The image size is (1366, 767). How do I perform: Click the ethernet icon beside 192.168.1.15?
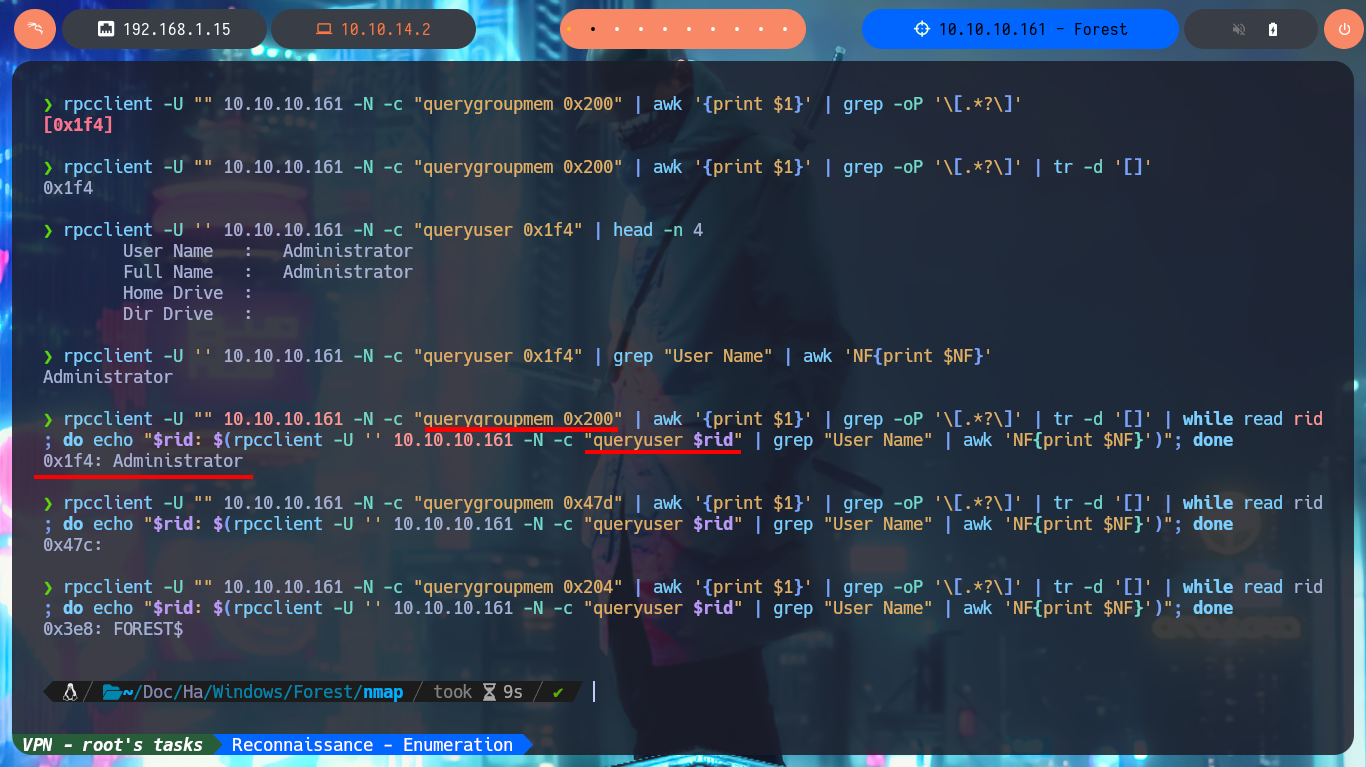[x=106, y=29]
